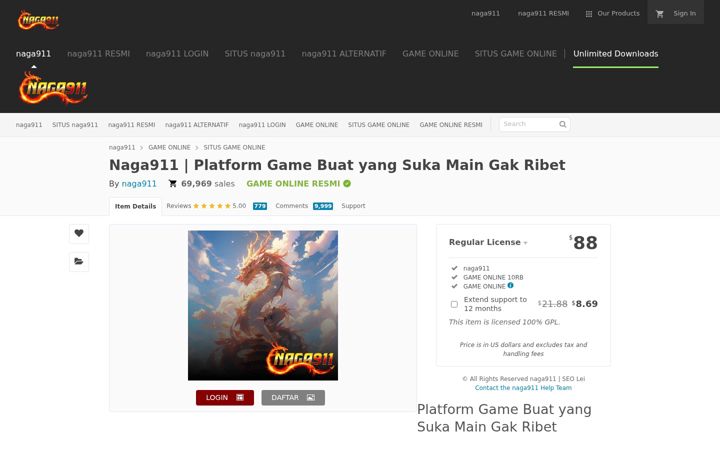The width and height of the screenshot is (720, 450).
Task: Select SITUS GAME ONLINE in main navigation
Action: point(516,54)
